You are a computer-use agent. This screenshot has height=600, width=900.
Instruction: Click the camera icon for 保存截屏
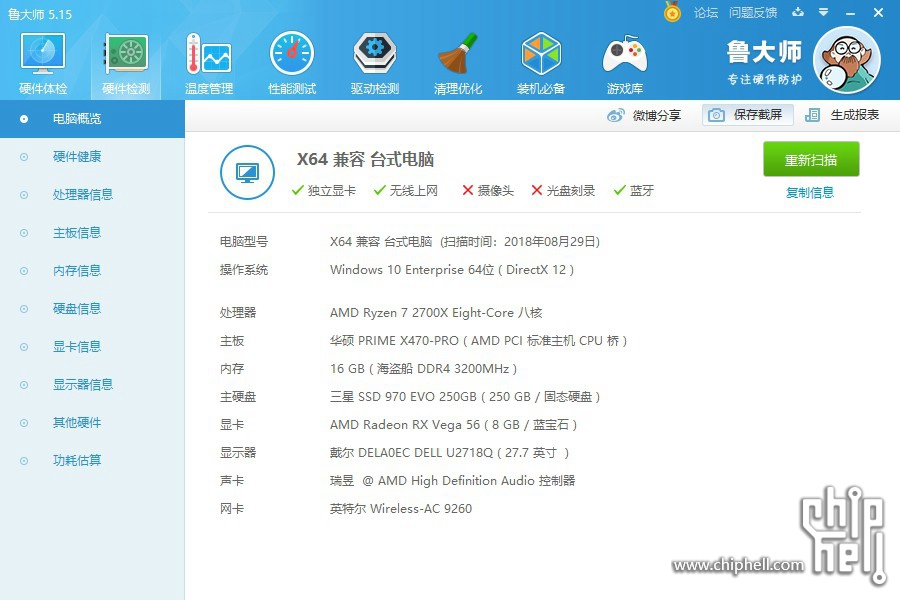click(x=716, y=115)
